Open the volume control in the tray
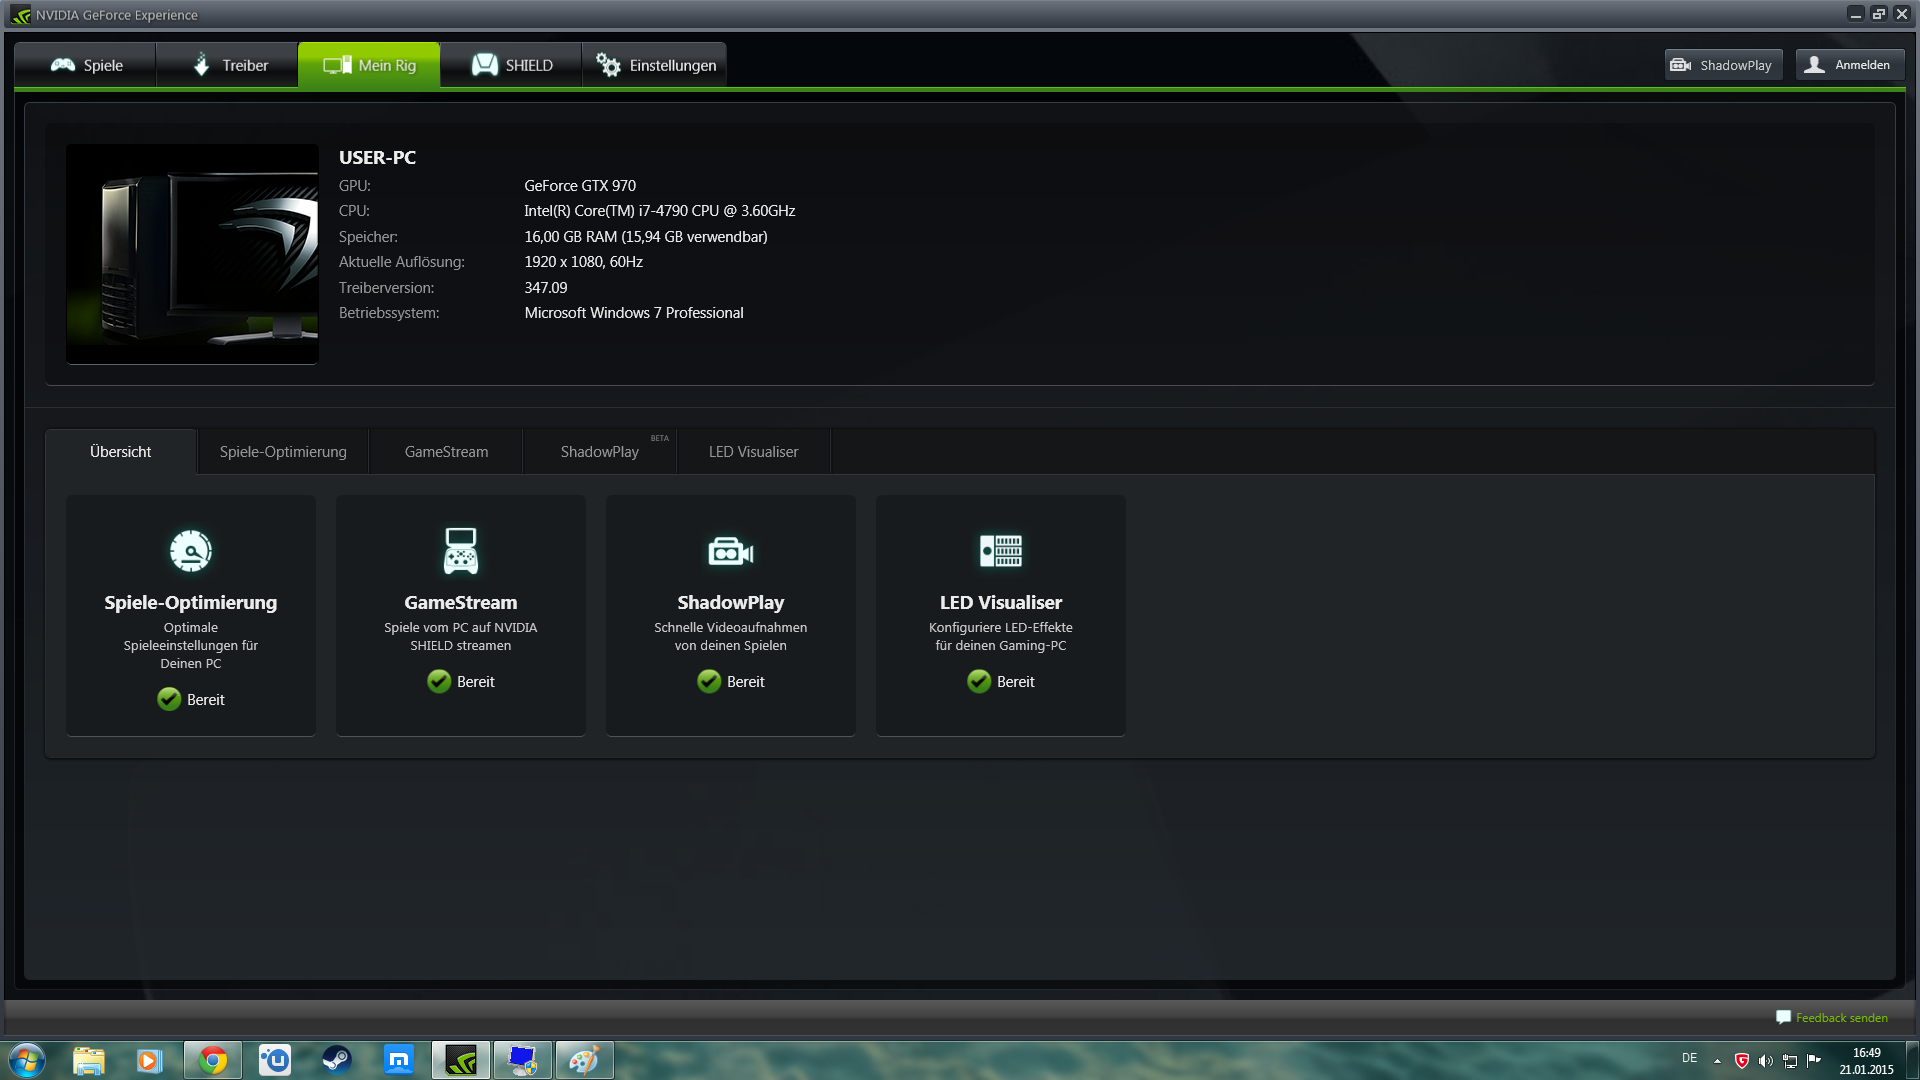Screen dimensions: 1920x1080 1766,1061
